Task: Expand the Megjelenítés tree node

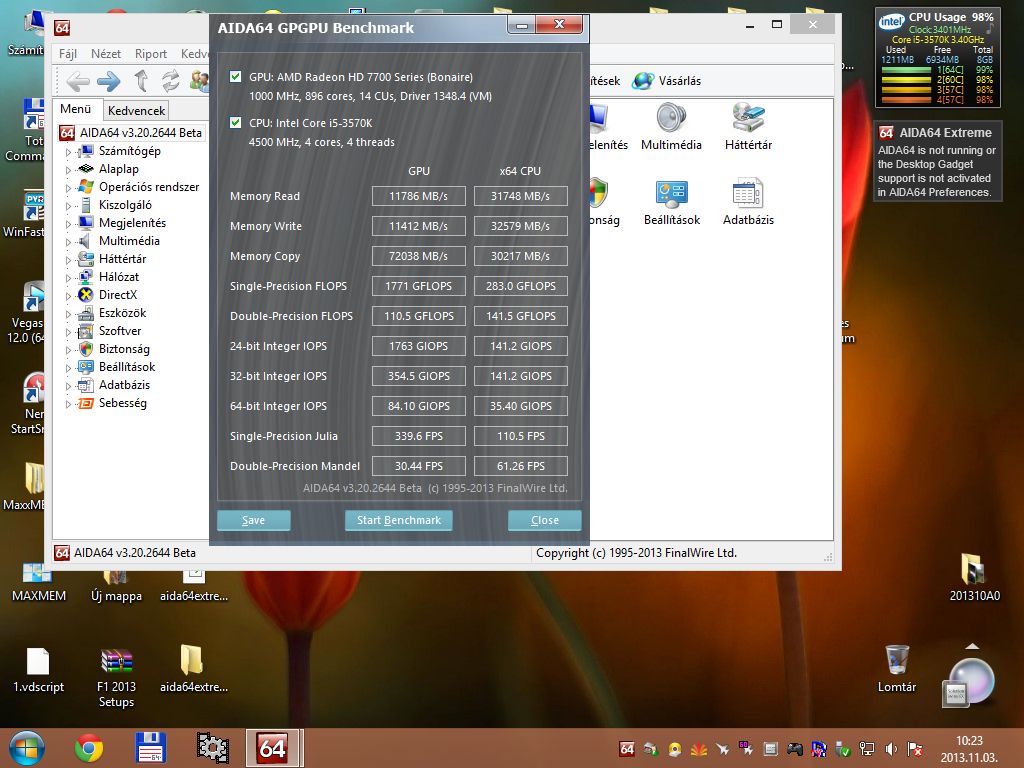Action: 68,223
